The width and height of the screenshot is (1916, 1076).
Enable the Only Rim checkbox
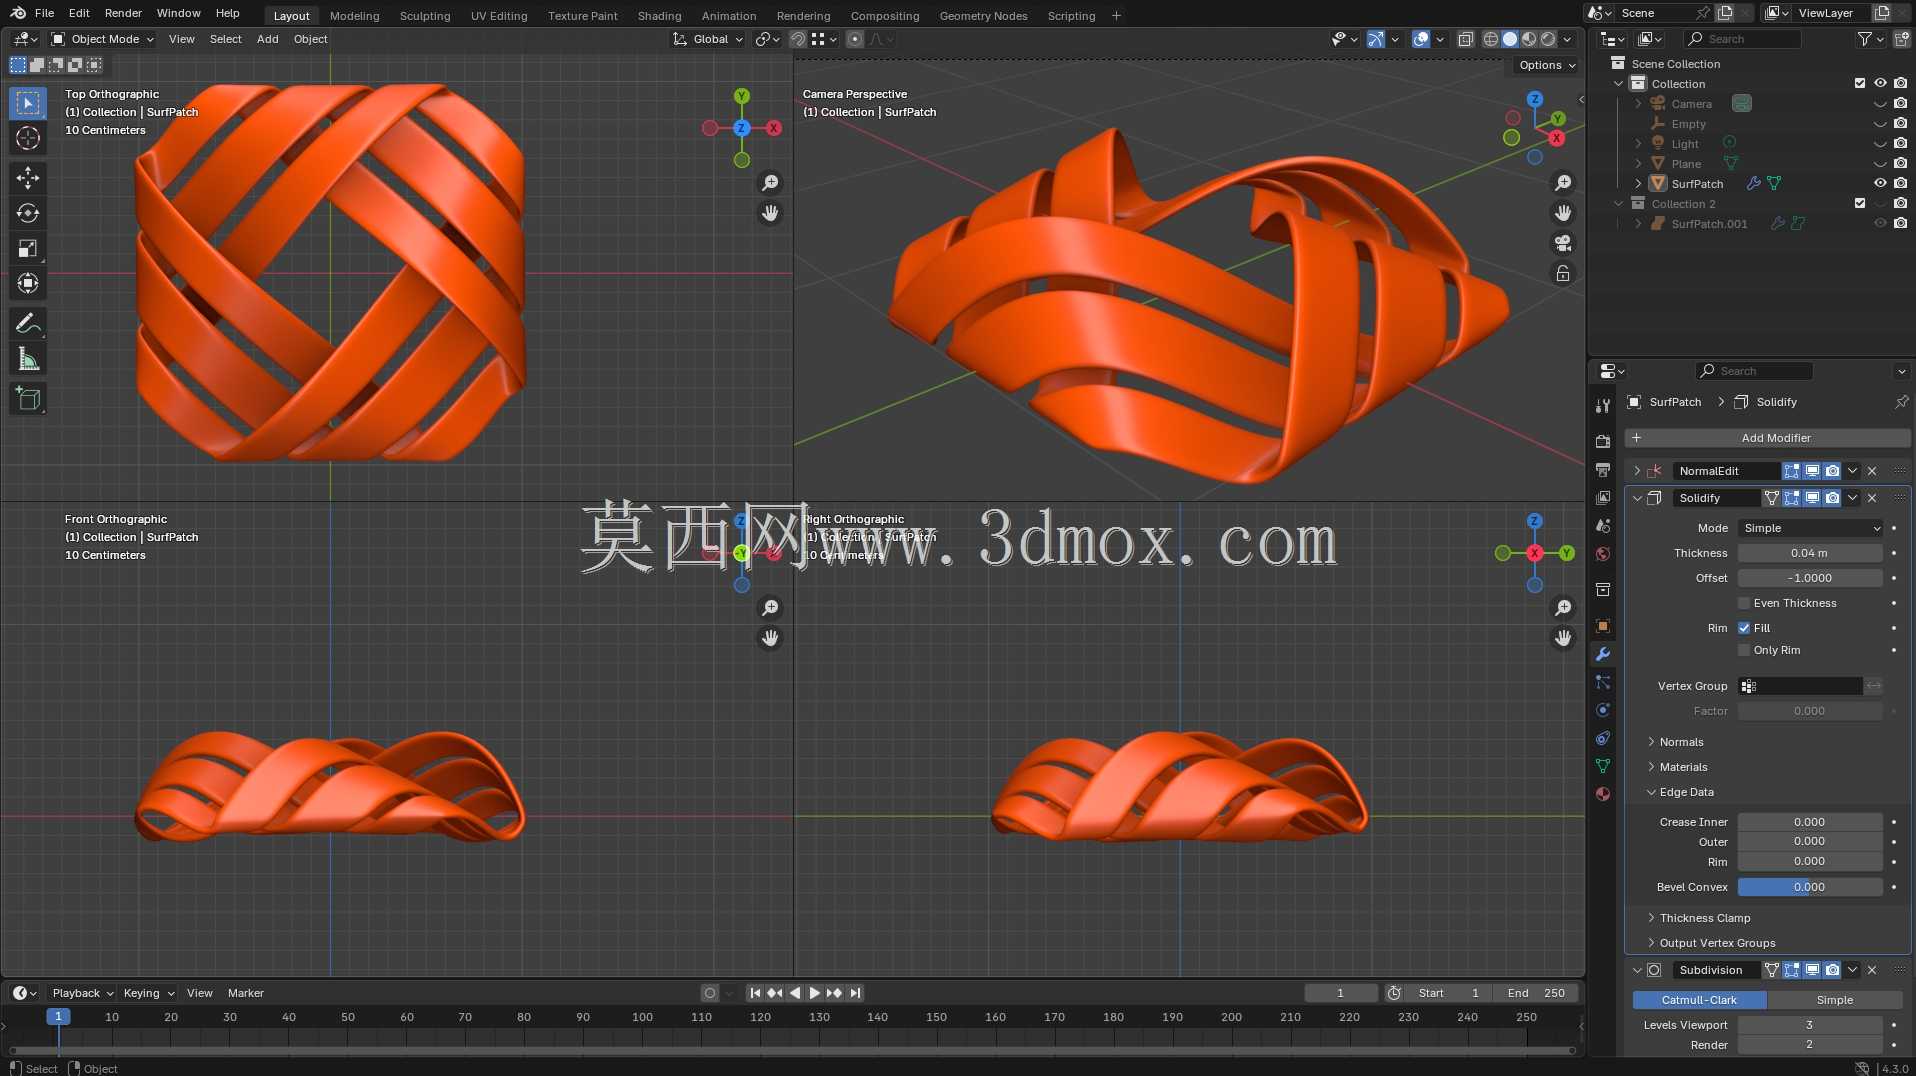click(x=1744, y=650)
